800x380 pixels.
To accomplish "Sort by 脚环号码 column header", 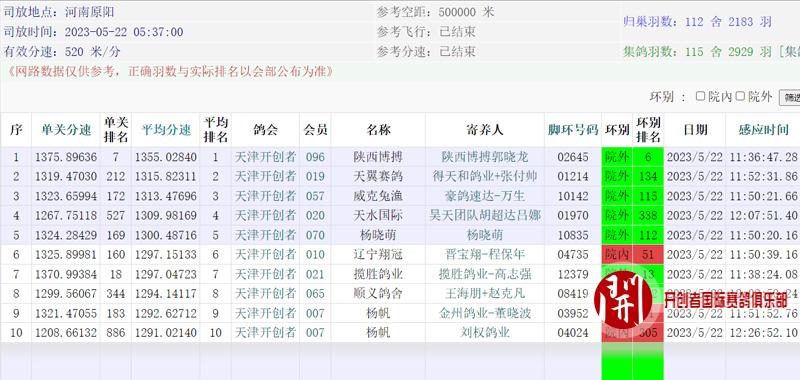I will point(573,130).
